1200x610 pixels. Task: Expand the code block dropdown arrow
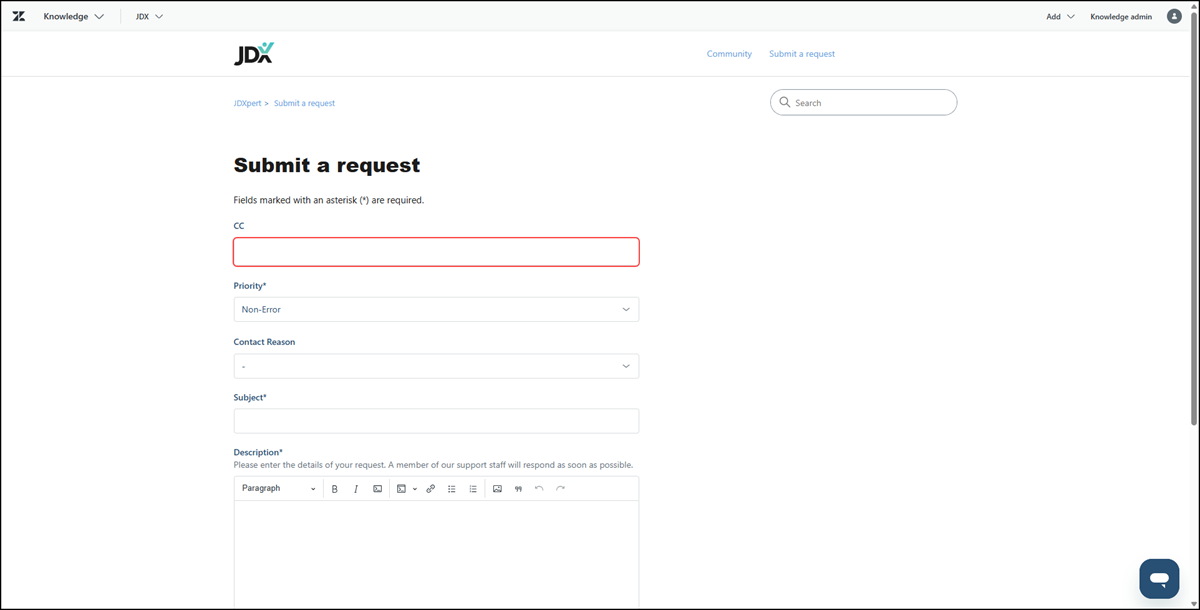tap(414, 489)
